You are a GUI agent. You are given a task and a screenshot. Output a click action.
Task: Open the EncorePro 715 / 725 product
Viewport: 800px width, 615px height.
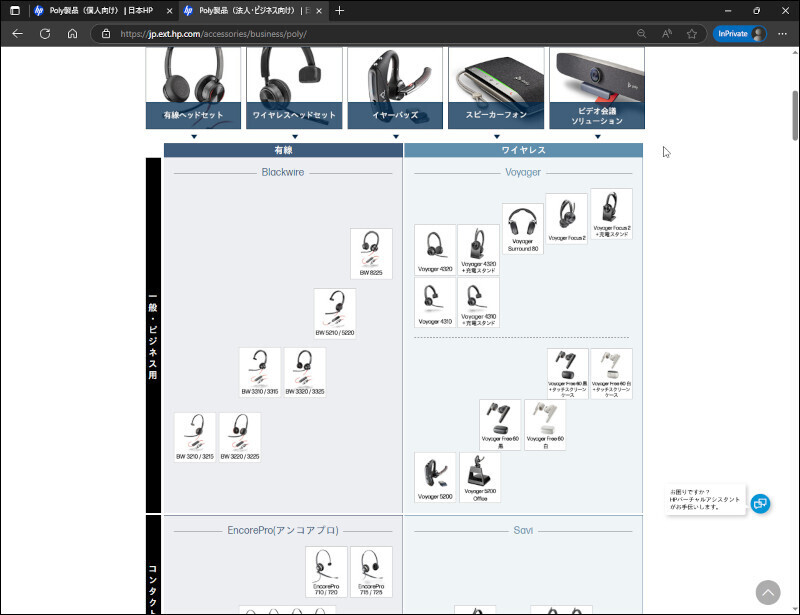tap(371, 572)
